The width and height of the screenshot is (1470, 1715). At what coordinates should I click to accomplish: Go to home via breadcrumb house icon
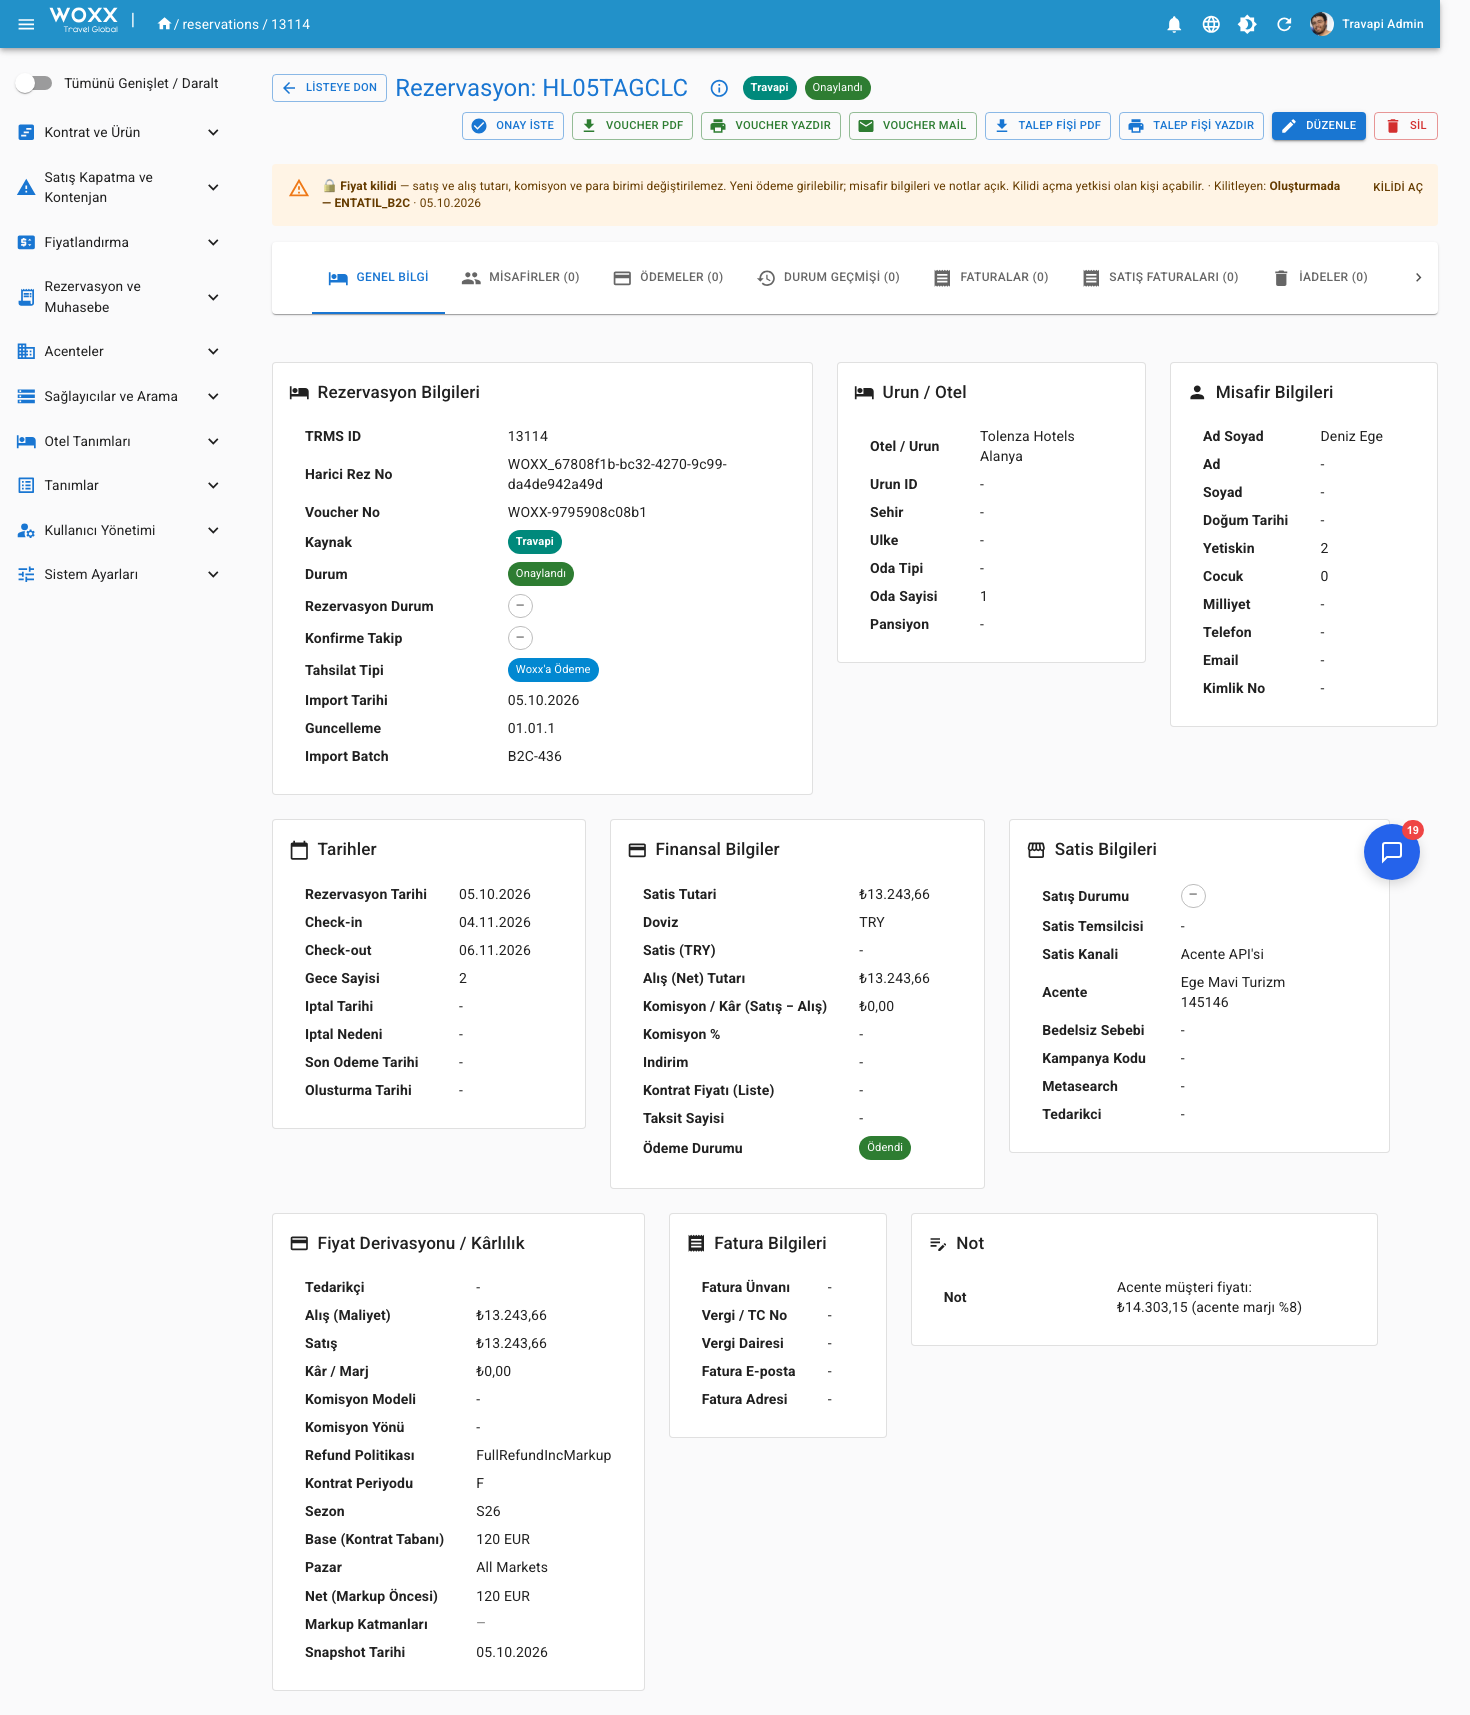164,24
